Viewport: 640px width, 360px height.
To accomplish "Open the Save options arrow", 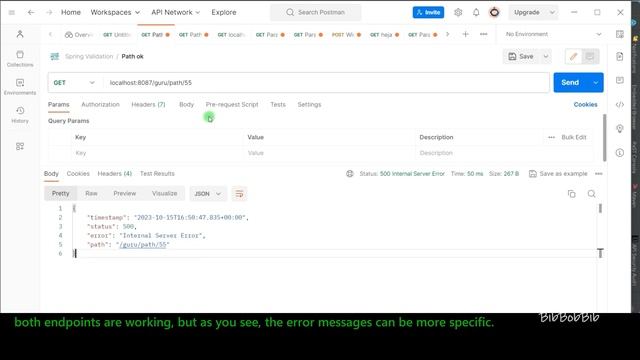I will (x=546, y=56).
